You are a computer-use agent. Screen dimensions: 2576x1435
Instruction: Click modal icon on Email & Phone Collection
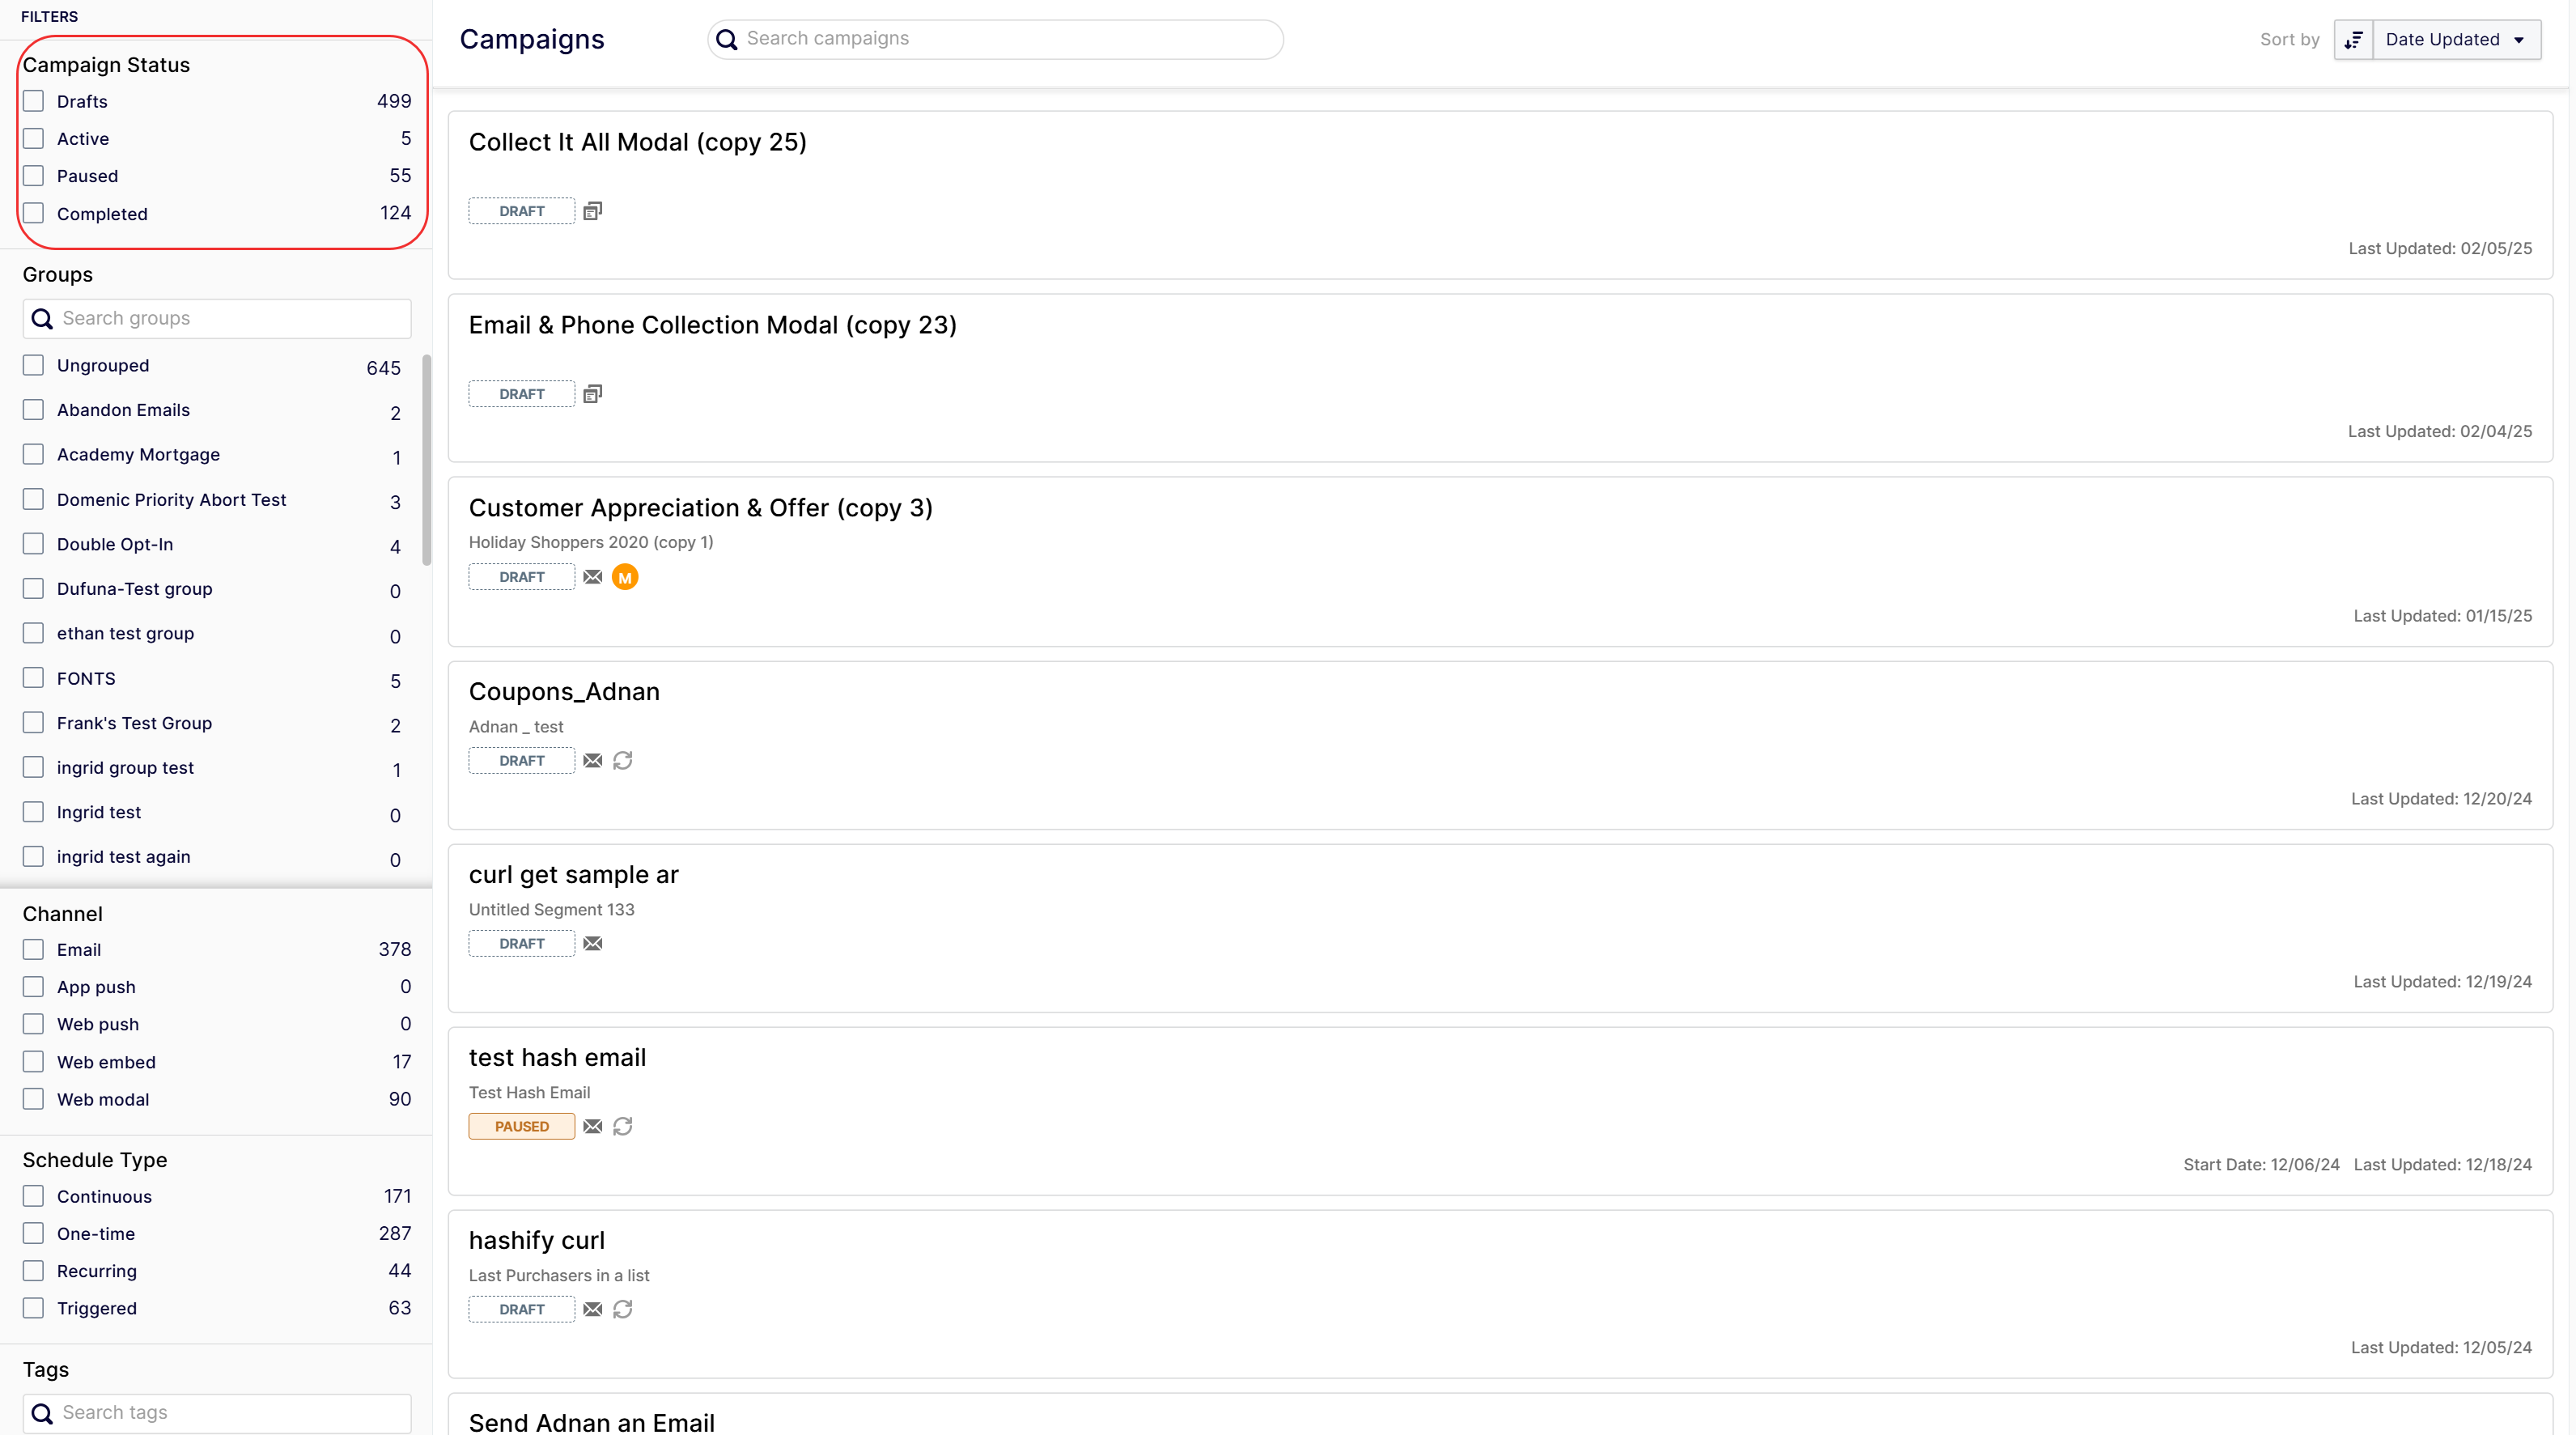(593, 394)
